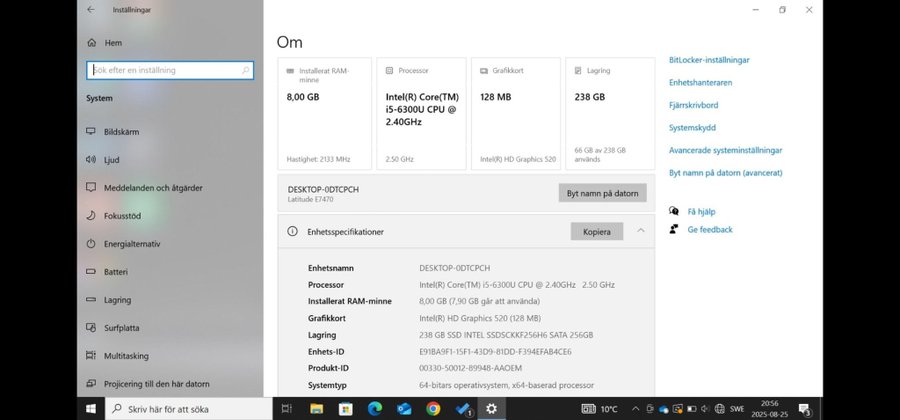Open Outlook from the taskbar
The image size is (900, 420).
click(404, 409)
